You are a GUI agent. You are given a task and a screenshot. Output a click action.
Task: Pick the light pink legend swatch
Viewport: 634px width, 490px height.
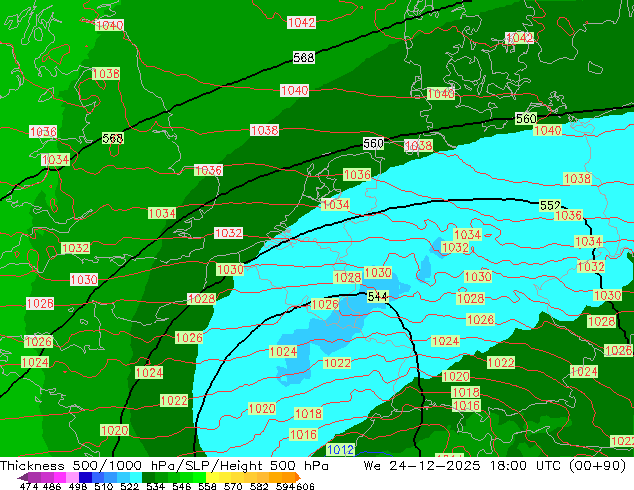point(72,477)
